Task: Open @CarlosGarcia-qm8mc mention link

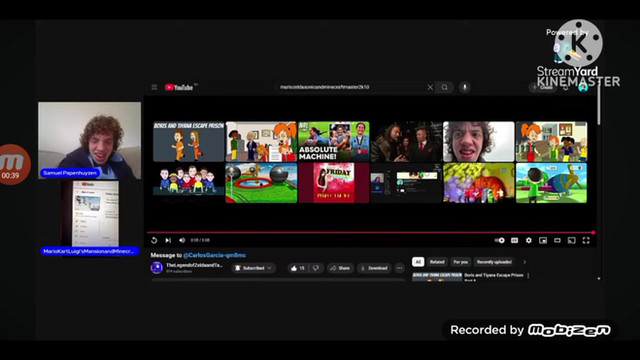Action: (214, 255)
